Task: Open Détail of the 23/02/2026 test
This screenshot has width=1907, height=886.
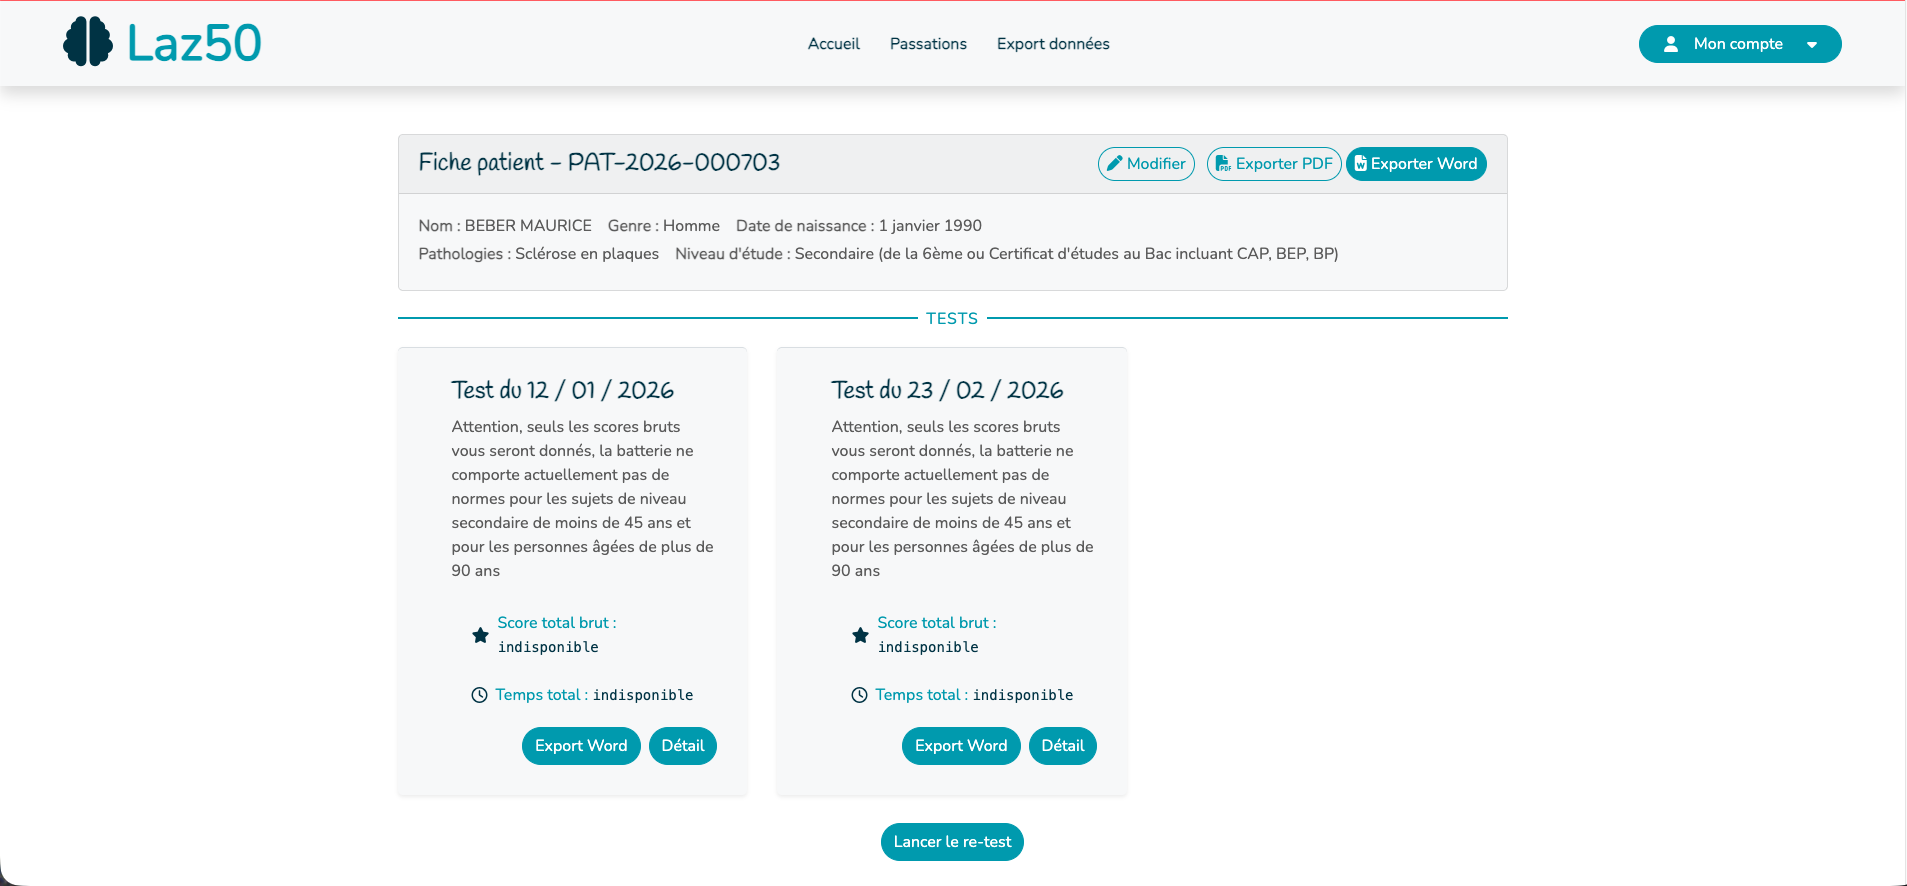Action: [1063, 746]
